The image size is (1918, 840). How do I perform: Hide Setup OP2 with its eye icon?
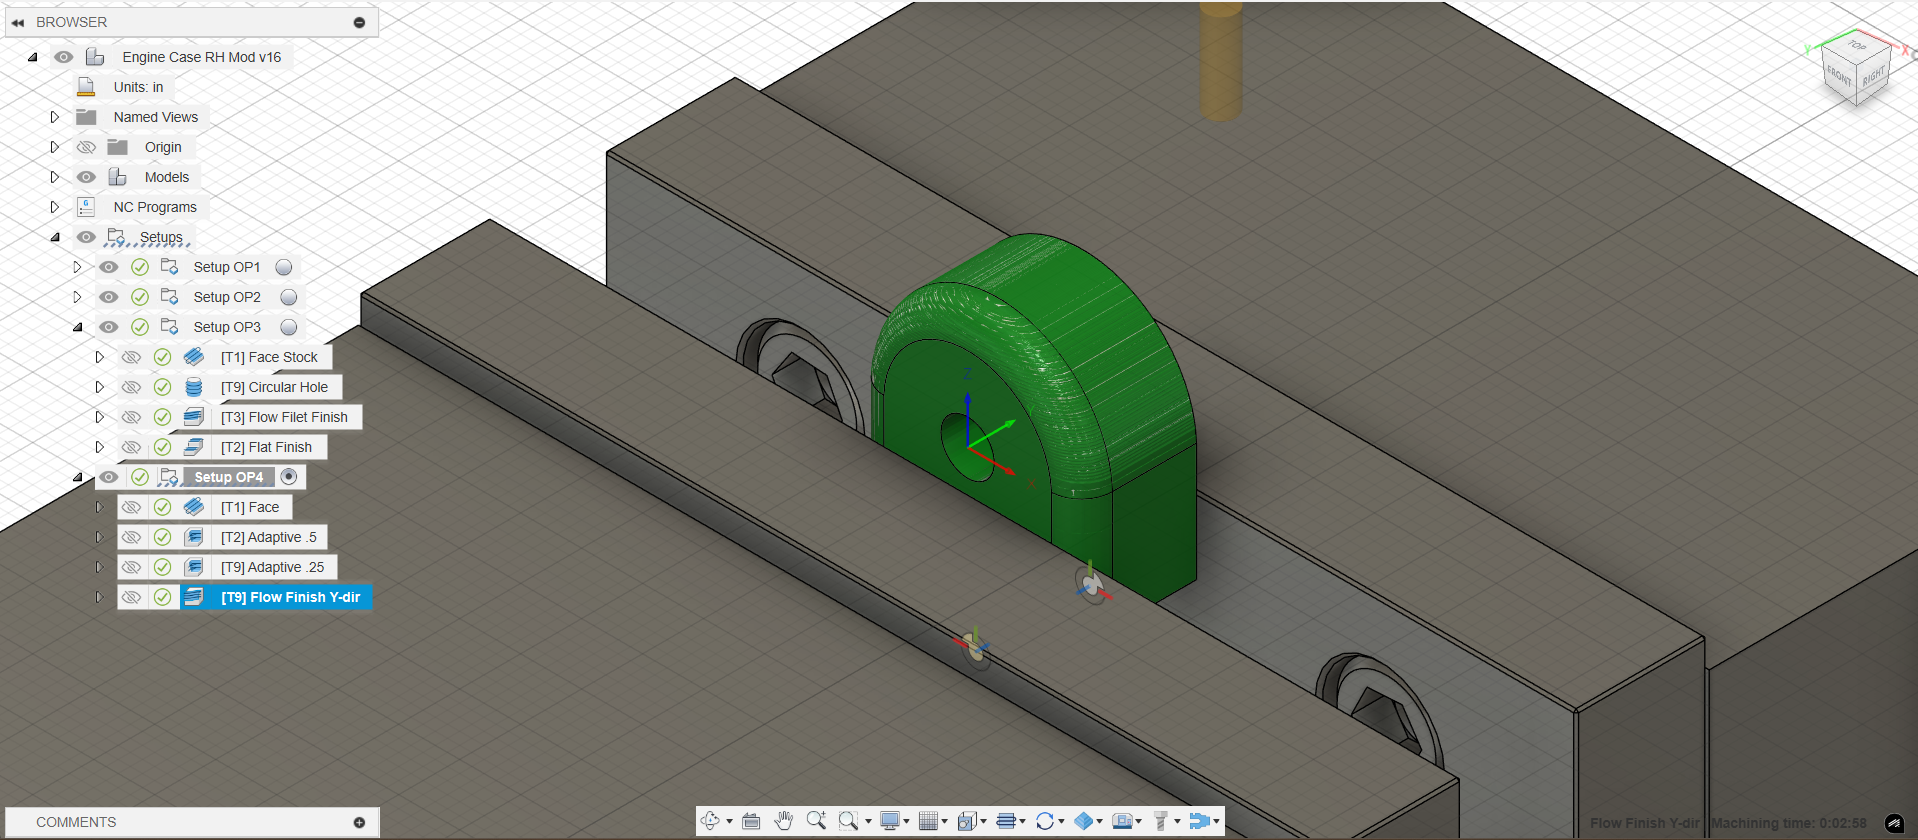[x=109, y=297]
